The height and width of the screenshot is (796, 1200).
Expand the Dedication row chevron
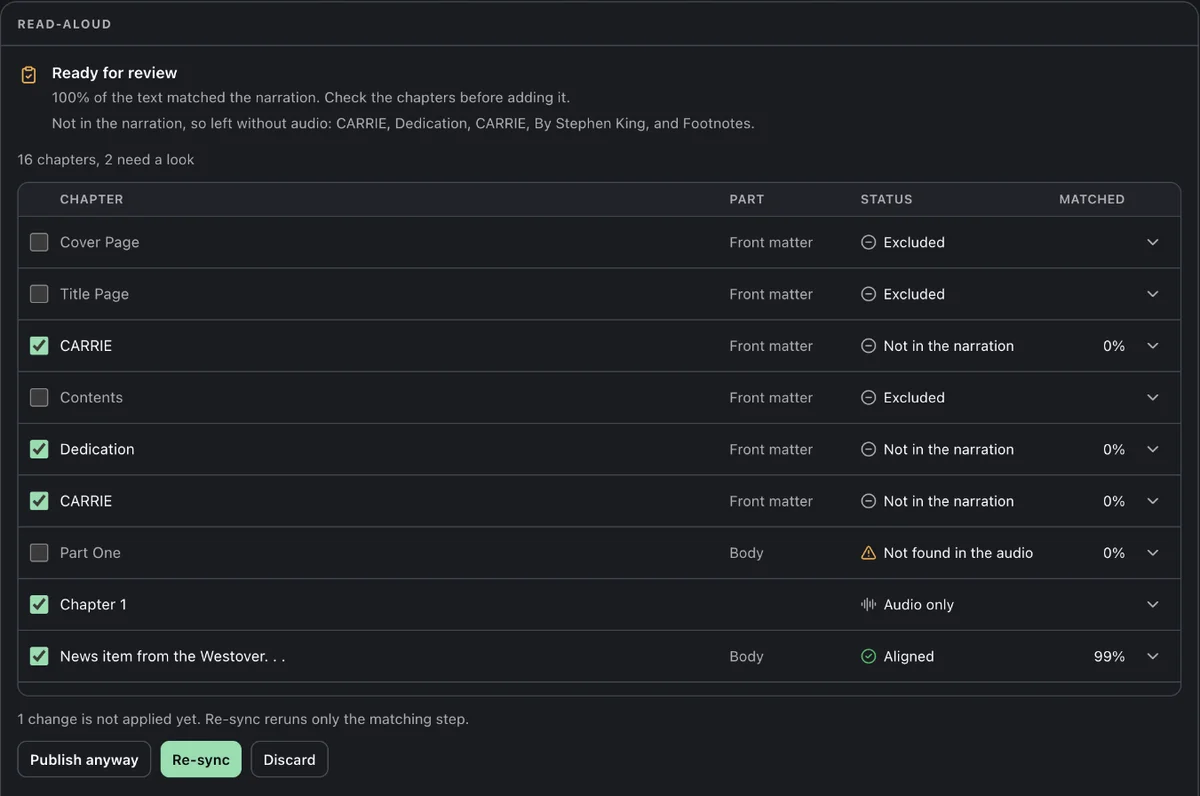[1153, 449]
